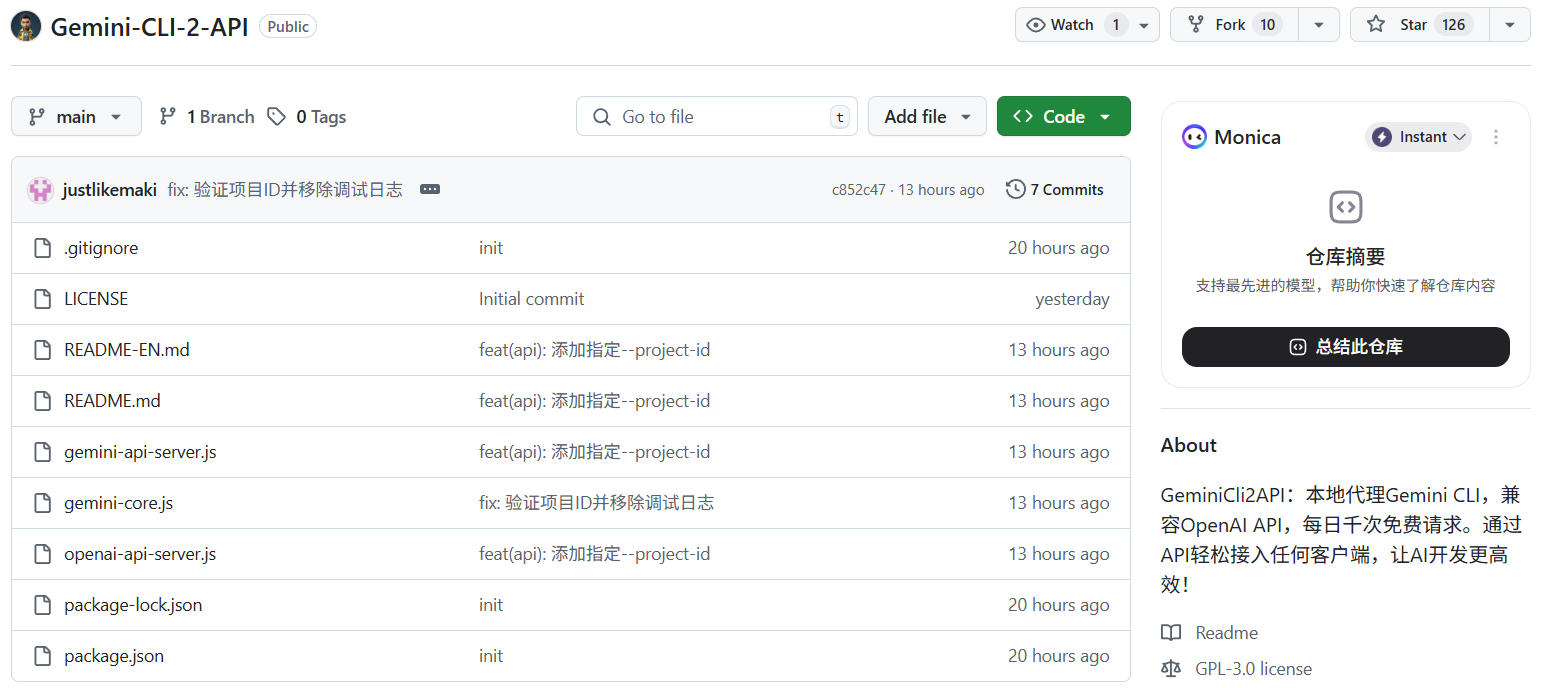
Task: Open the 7 Commits history
Action: [x=1055, y=189]
